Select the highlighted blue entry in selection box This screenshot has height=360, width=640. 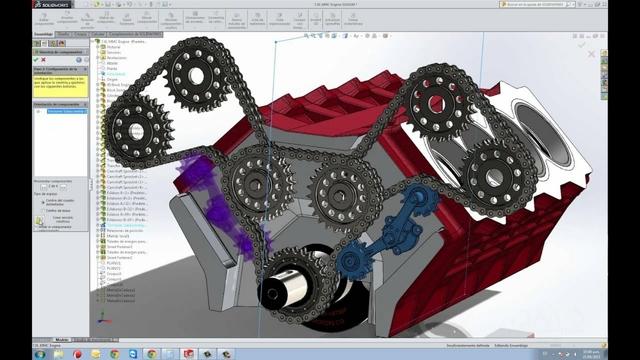67,111
